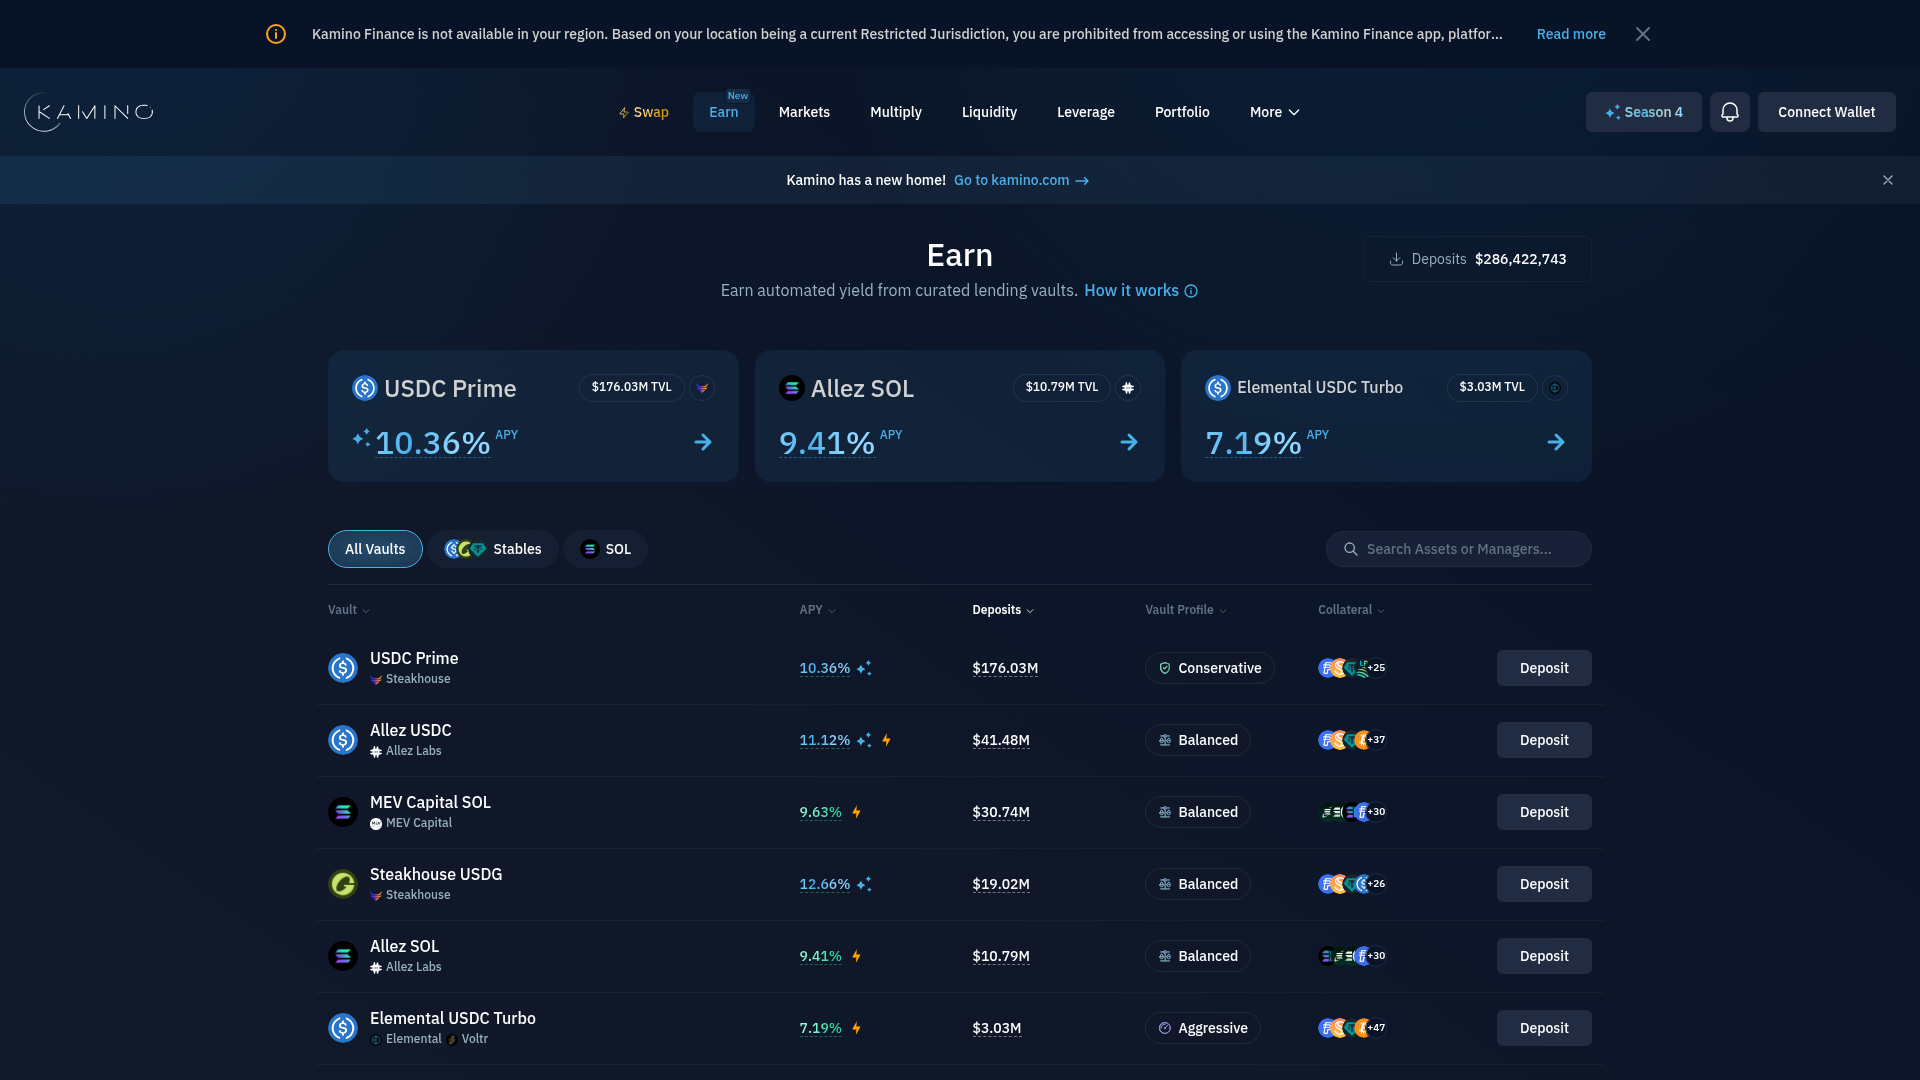The height and width of the screenshot is (1080, 1920).
Task: Click collateral icons +47 in Elemental USDC Turbo row
Action: [1352, 1028]
